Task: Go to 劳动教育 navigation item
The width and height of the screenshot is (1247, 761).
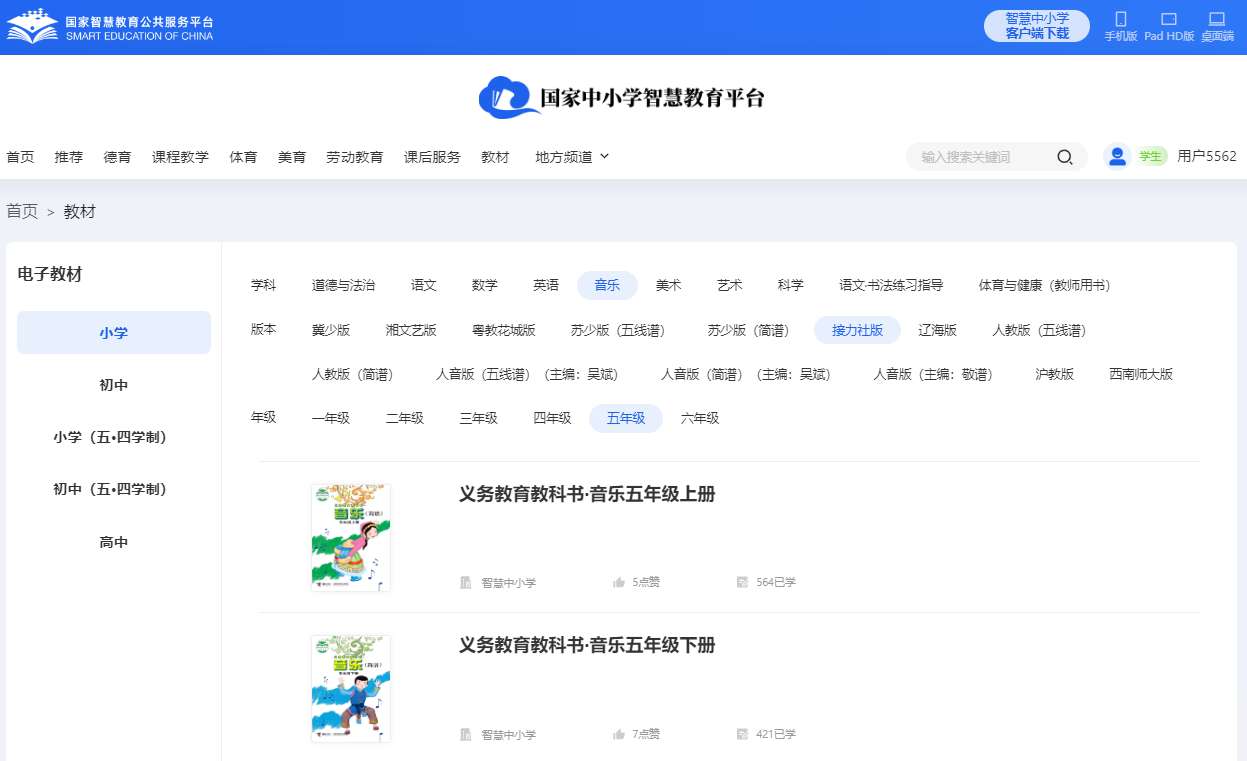Action: (x=354, y=157)
